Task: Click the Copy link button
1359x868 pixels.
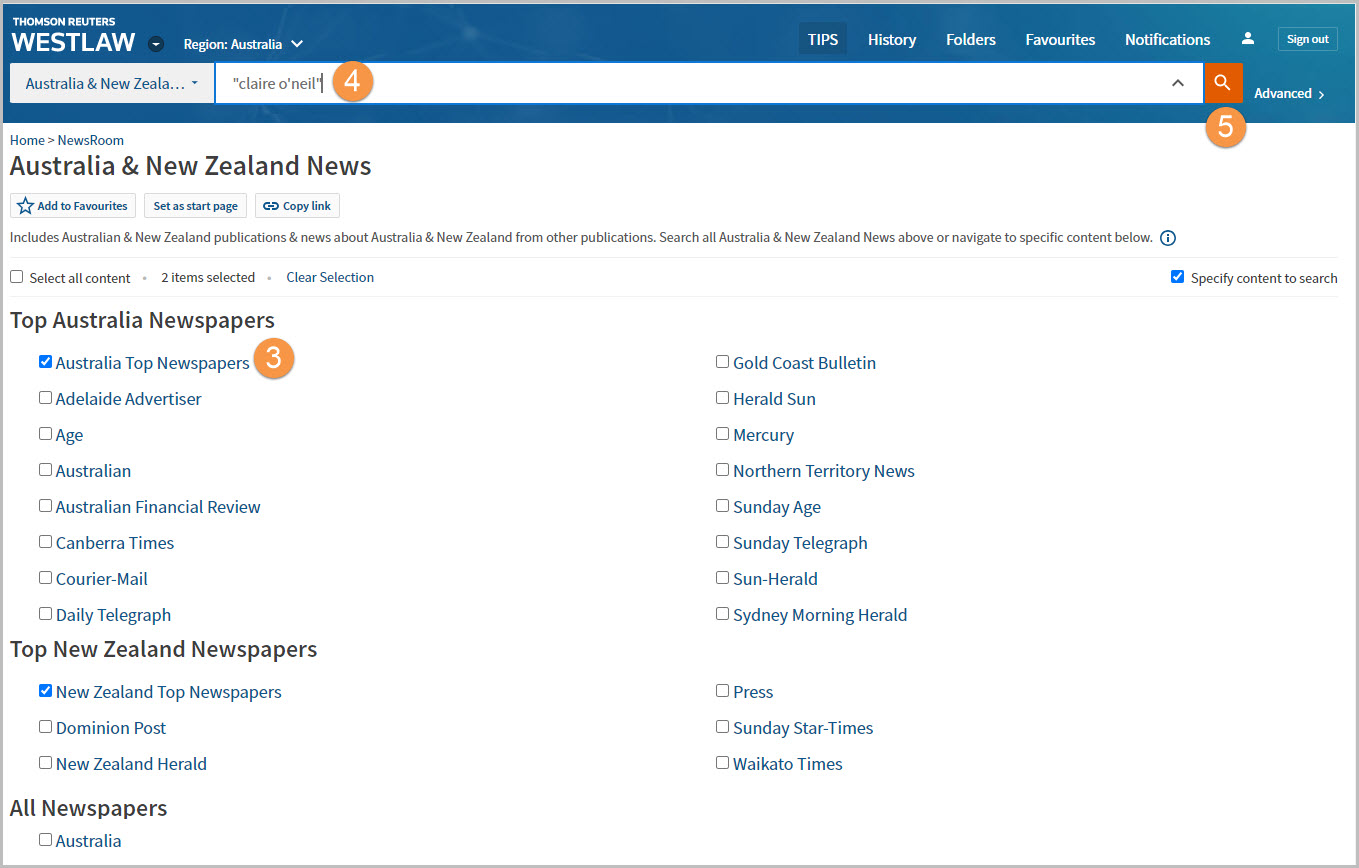Action: (297, 206)
